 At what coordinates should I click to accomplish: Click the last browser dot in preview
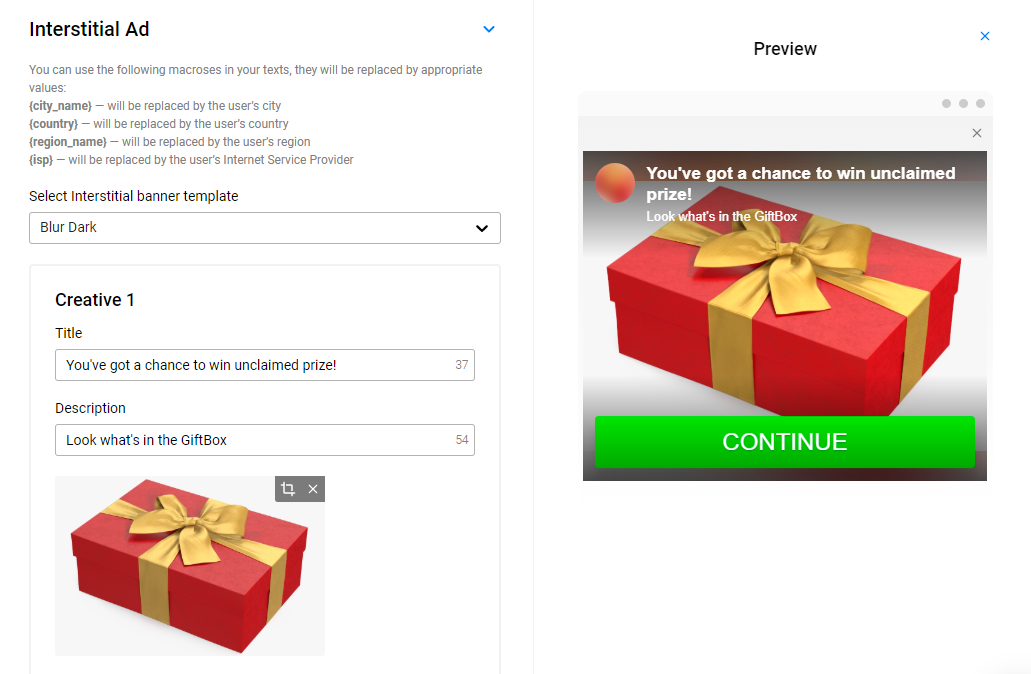coord(980,103)
